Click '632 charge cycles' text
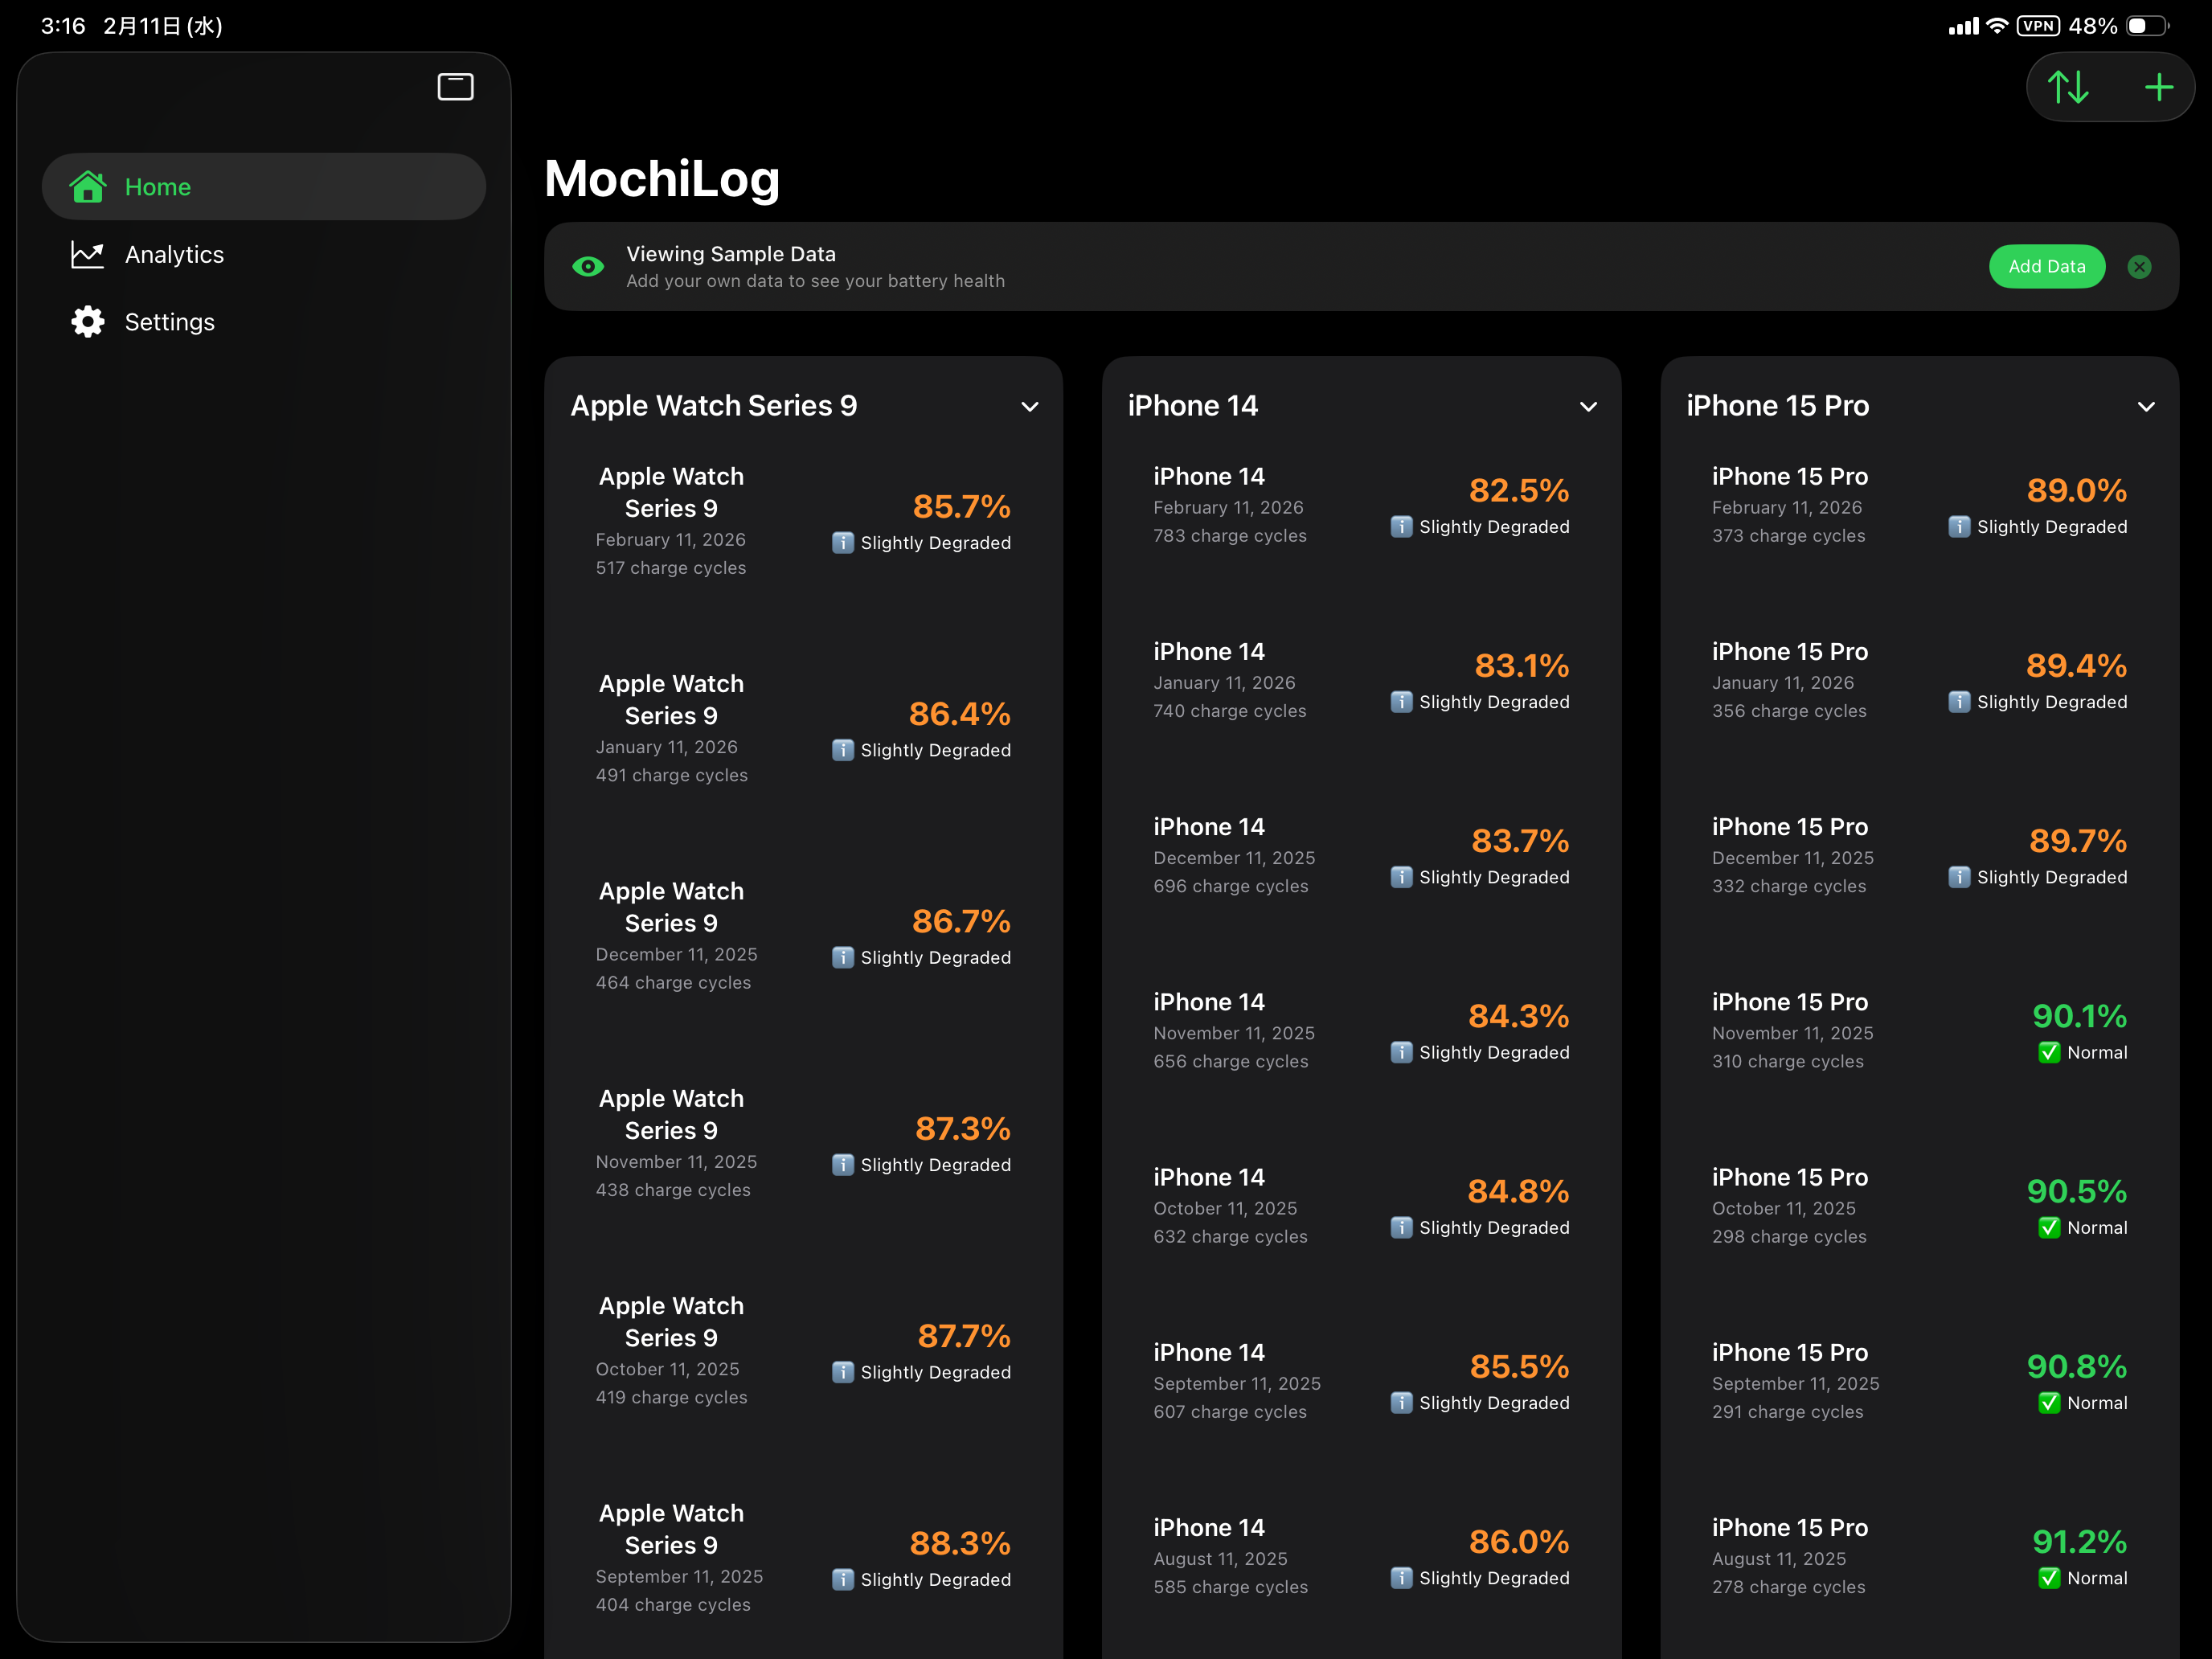The height and width of the screenshot is (1659, 2212). pos(1230,1237)
